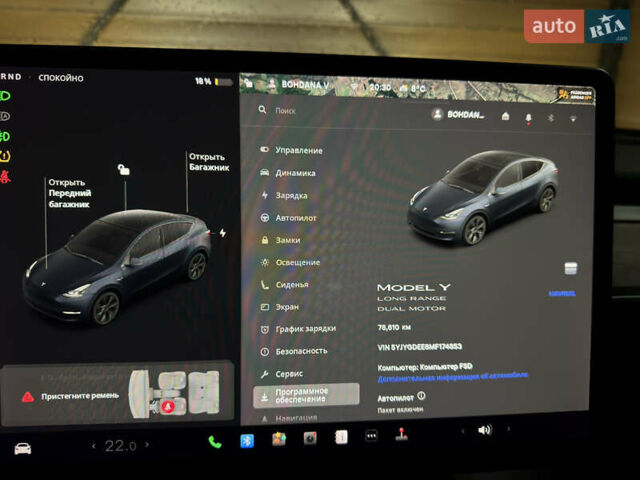The image size is (640, 480).
Task: Open the green phone app
Action: (x=215, y=442)
